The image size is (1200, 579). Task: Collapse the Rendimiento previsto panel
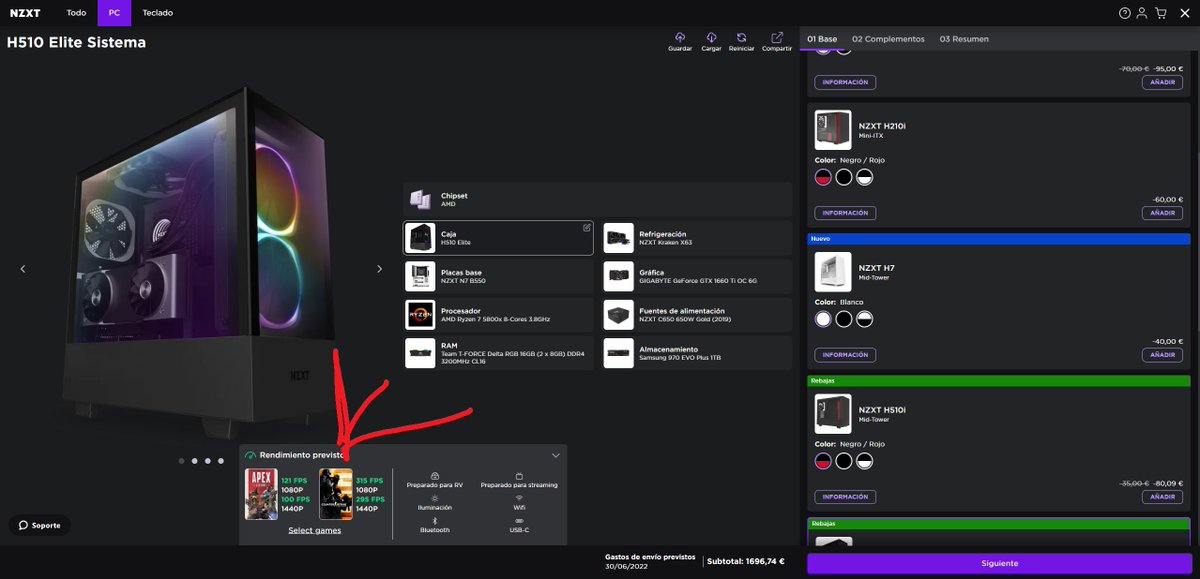pyautogui.click(x=556, y=455)
